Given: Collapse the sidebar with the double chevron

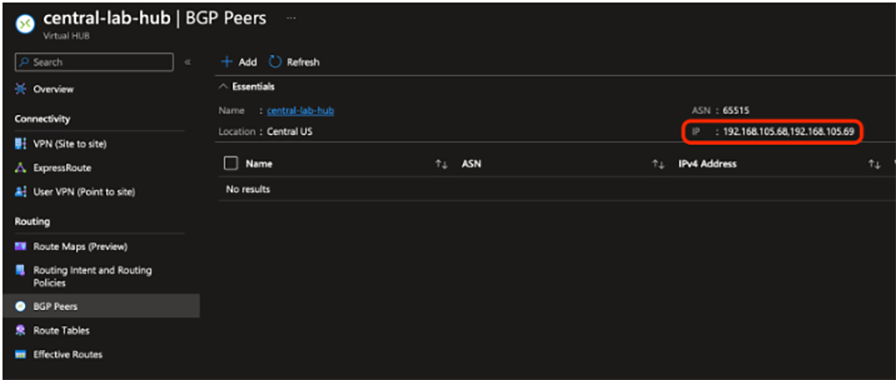Looking at the screenshot, I should click(x=187, y=62).
